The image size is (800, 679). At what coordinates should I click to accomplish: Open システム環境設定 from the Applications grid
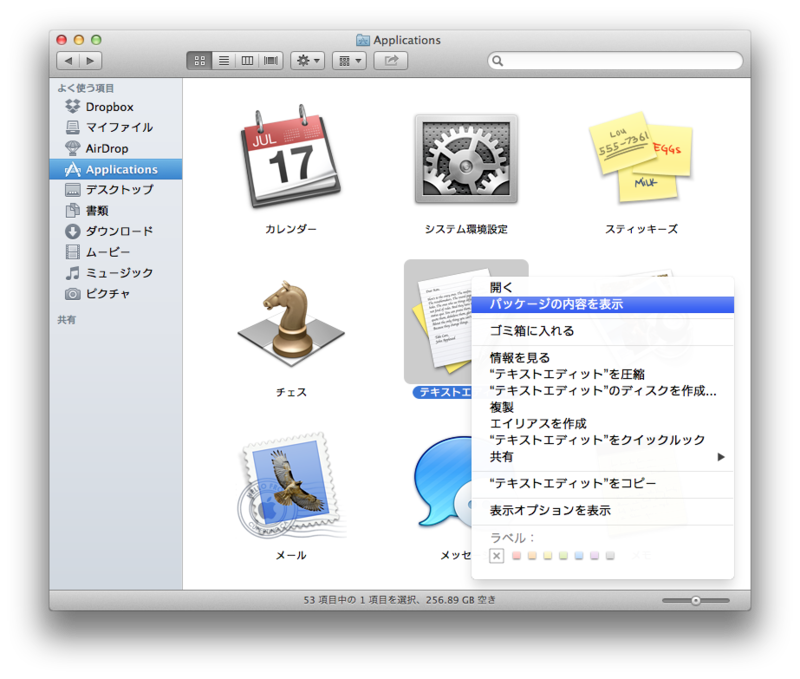pyautogui.click(x=465, y=160)
